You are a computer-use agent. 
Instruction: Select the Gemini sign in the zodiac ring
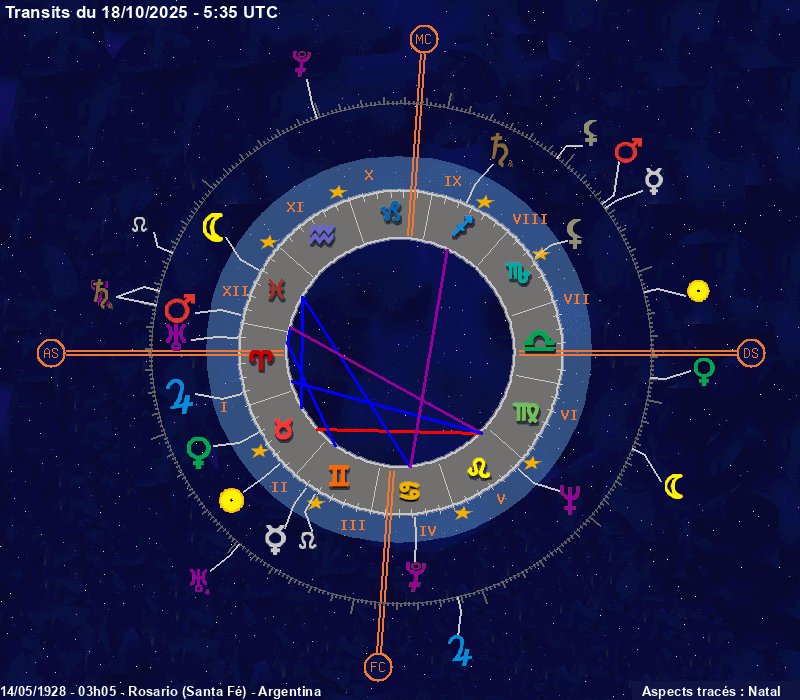340,477
